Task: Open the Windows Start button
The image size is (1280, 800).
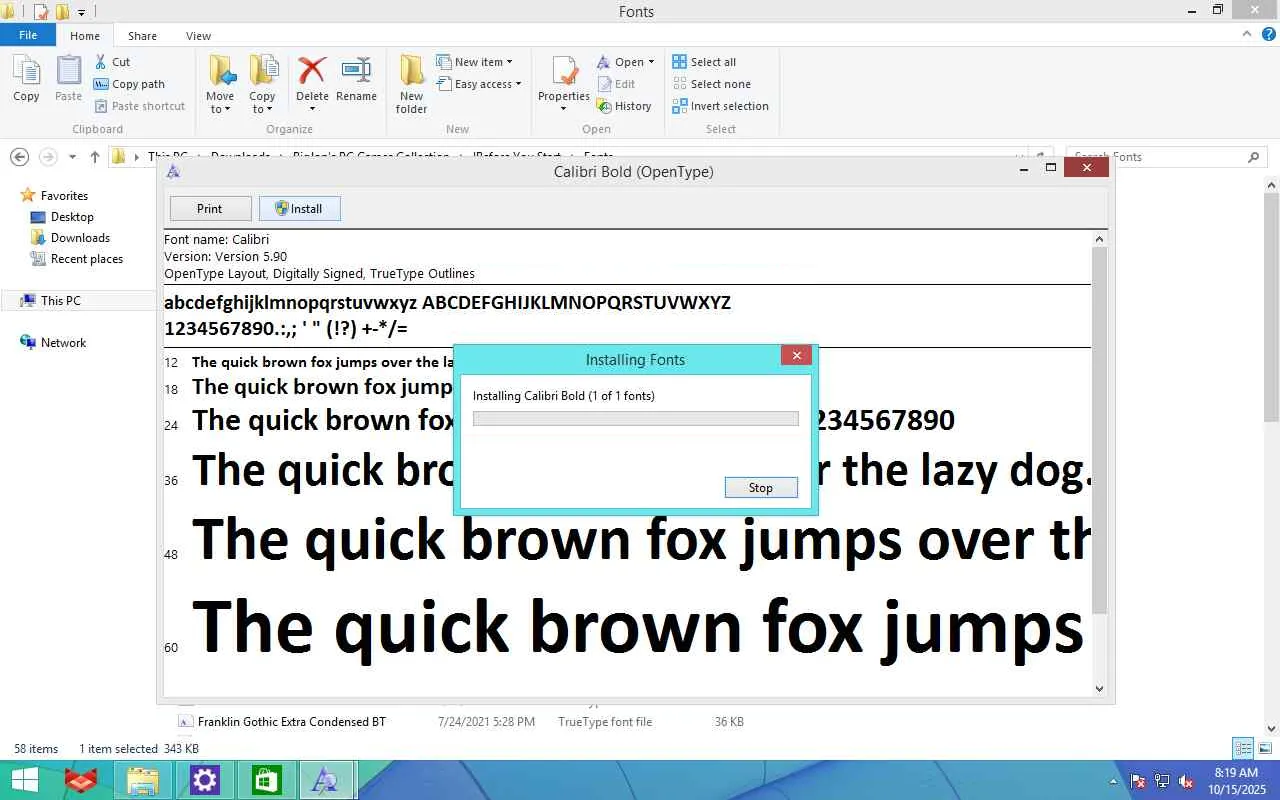Action: (x=24, y=780)
